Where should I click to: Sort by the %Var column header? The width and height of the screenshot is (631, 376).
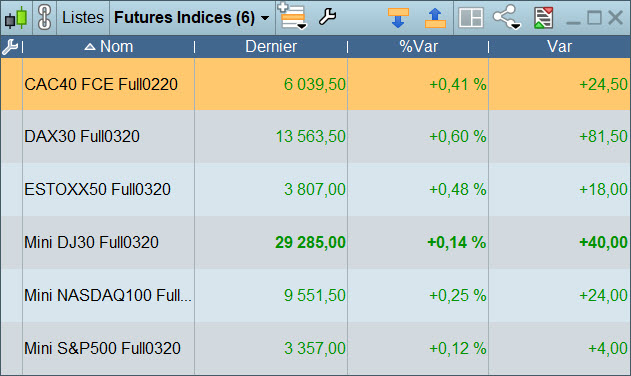(418, 47)
